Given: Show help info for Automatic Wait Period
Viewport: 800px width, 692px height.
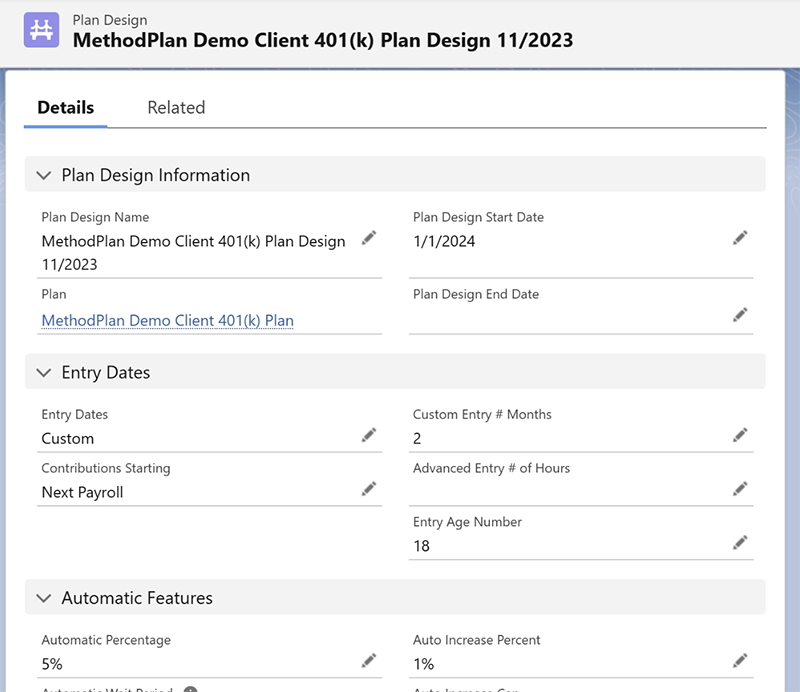Looking at the screenshot, I should [190, 689].
